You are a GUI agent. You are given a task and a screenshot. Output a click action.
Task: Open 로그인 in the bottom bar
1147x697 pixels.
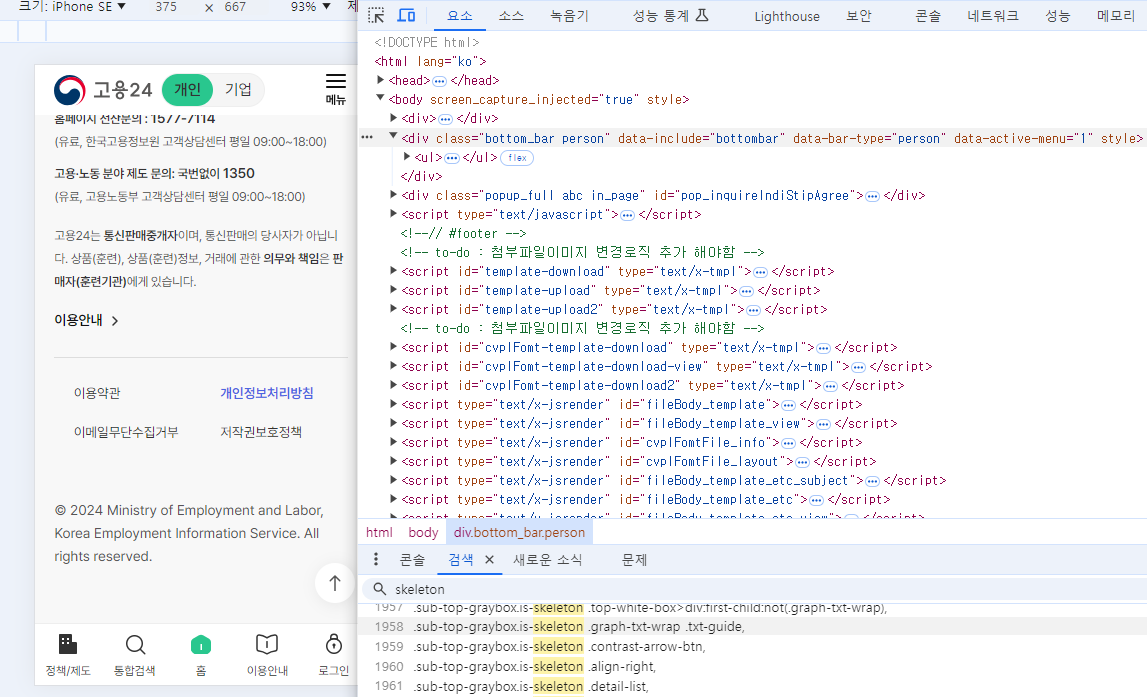[x=334, y=655]
